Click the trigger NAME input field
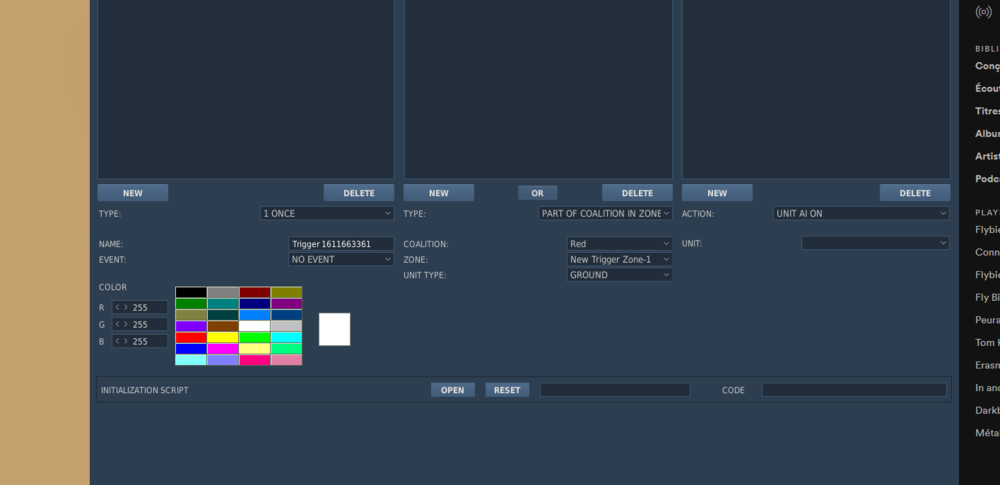The width and height of the screenshot is (1000, 485). click(341, 244)
